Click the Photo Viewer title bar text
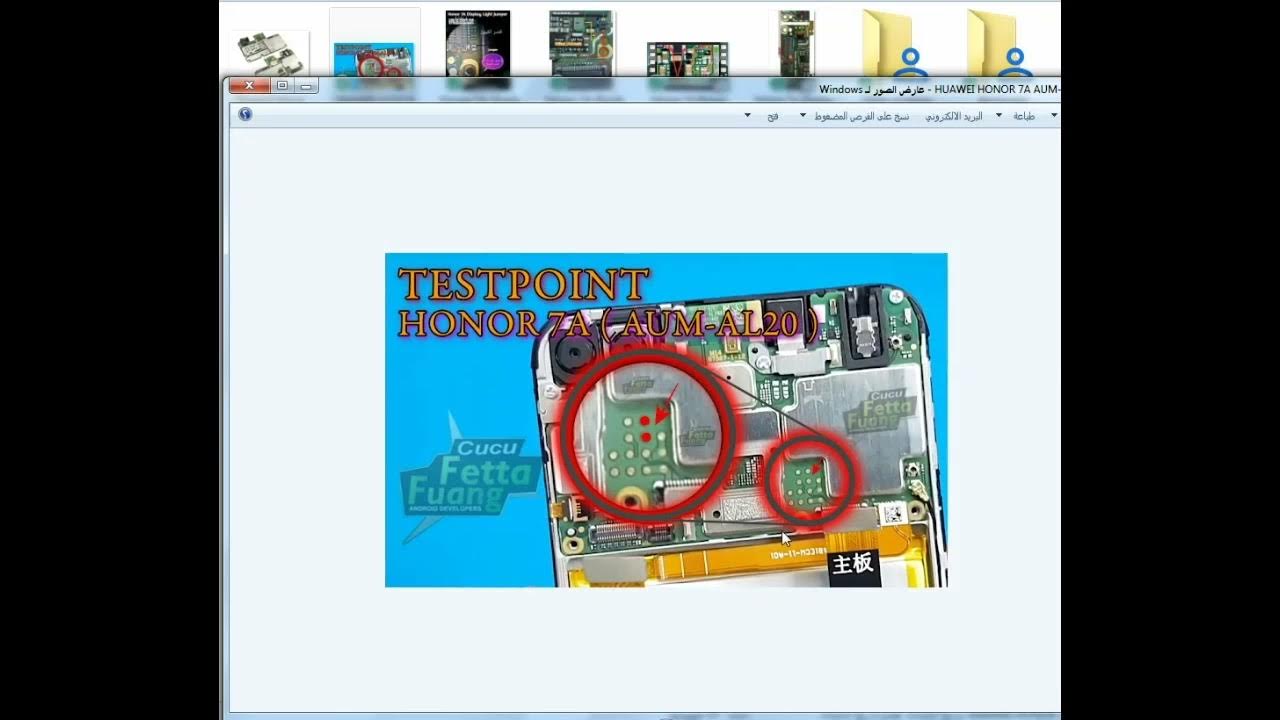Screen dimensions: 1280x720 [939, 89]
